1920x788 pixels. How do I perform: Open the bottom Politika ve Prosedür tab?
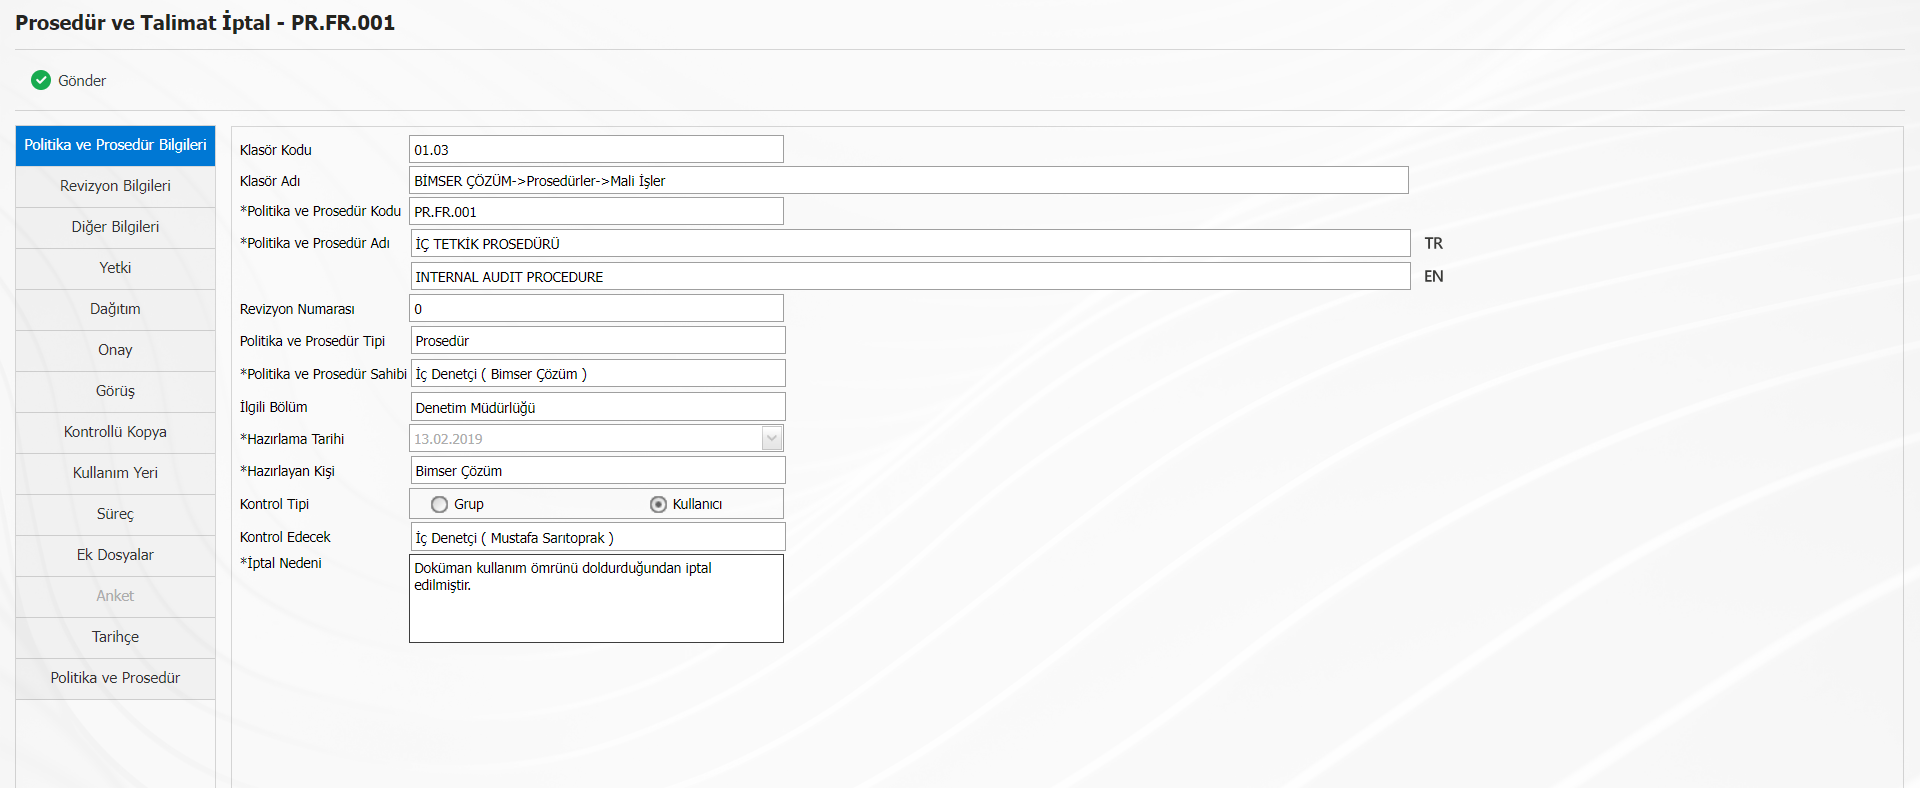[115, 678]
